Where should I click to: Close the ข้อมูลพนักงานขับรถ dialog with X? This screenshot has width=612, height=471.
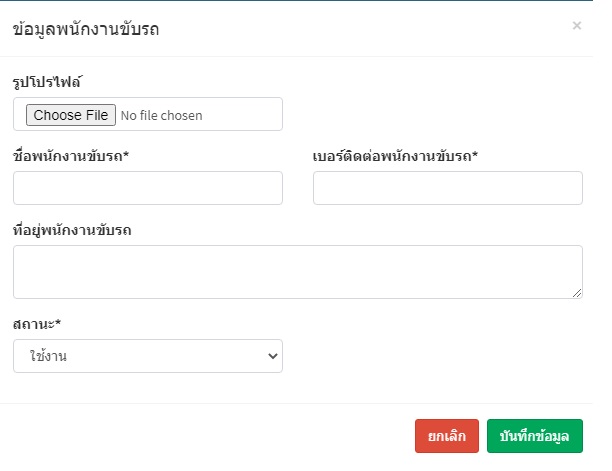click(x=576, y=26)
